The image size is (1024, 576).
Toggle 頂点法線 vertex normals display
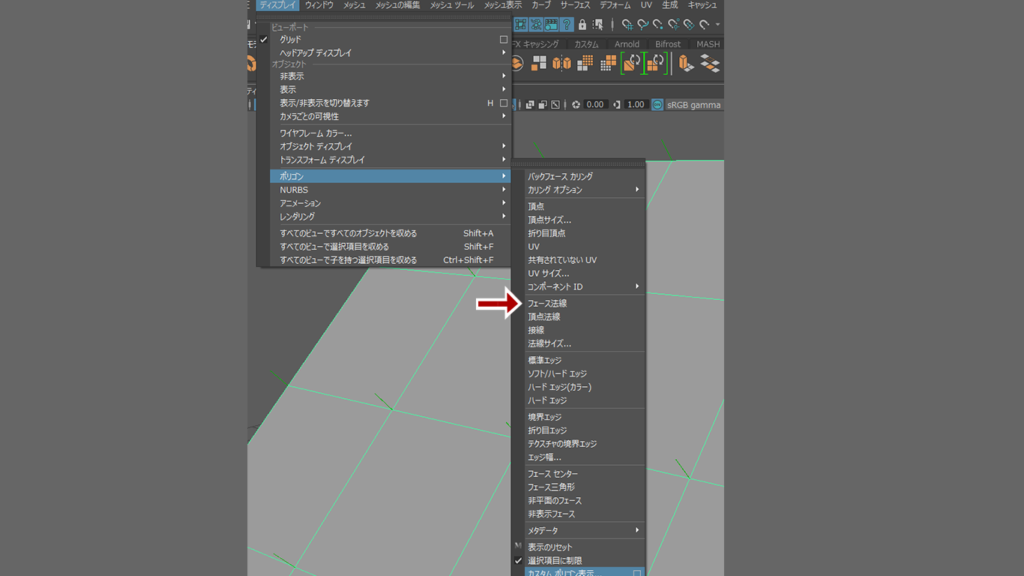coord(579,317)
